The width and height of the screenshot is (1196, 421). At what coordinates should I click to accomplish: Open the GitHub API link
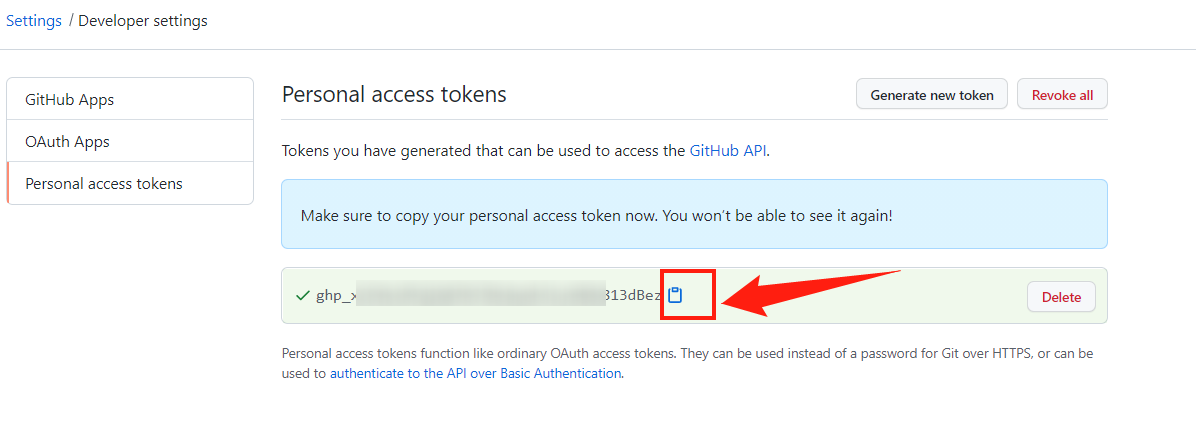(x=728, y=150)
